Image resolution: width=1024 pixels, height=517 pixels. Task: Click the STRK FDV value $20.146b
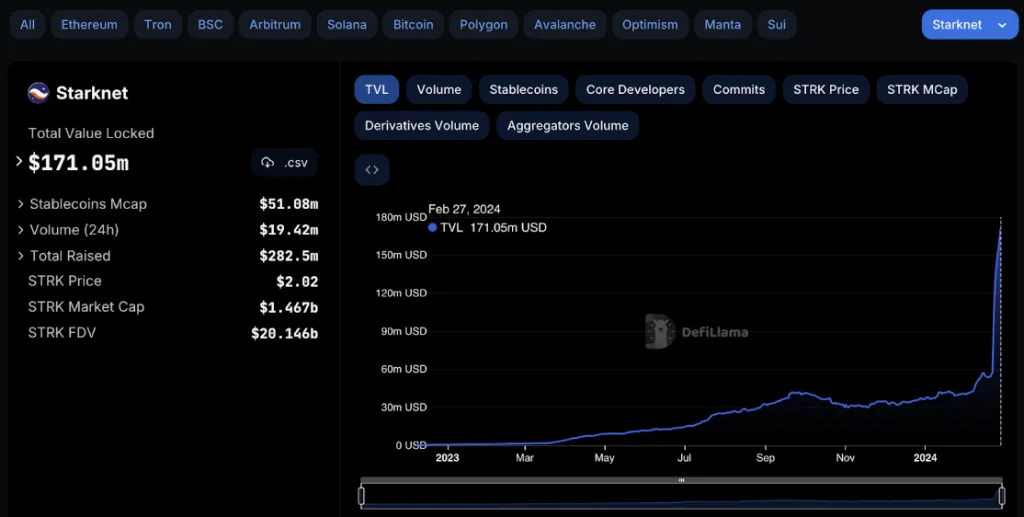(285, 334)
